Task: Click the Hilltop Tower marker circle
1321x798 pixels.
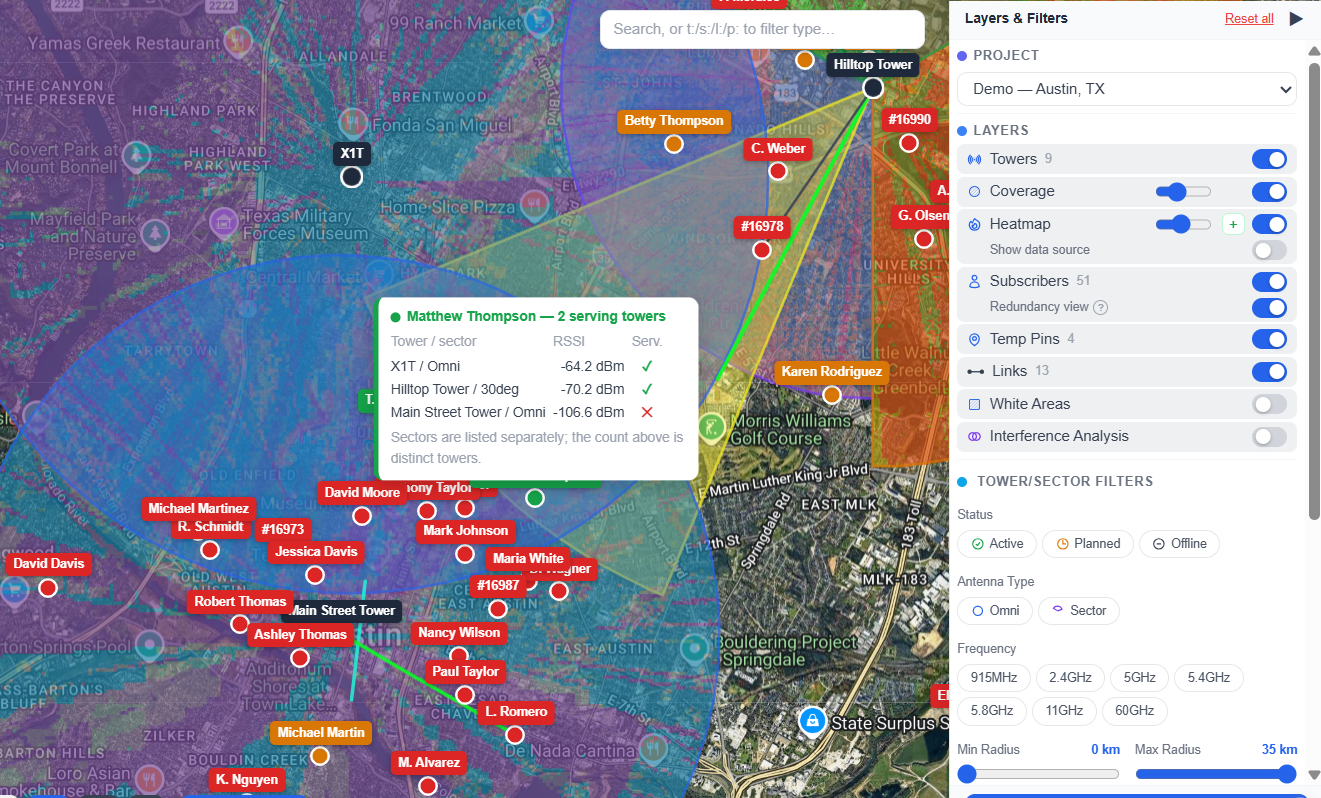Action: pos(873,88)
